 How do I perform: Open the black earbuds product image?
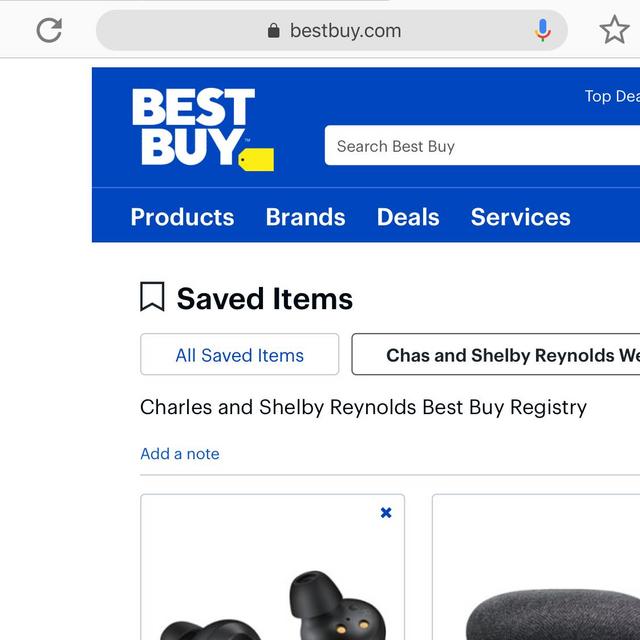[x=272, y=605]
